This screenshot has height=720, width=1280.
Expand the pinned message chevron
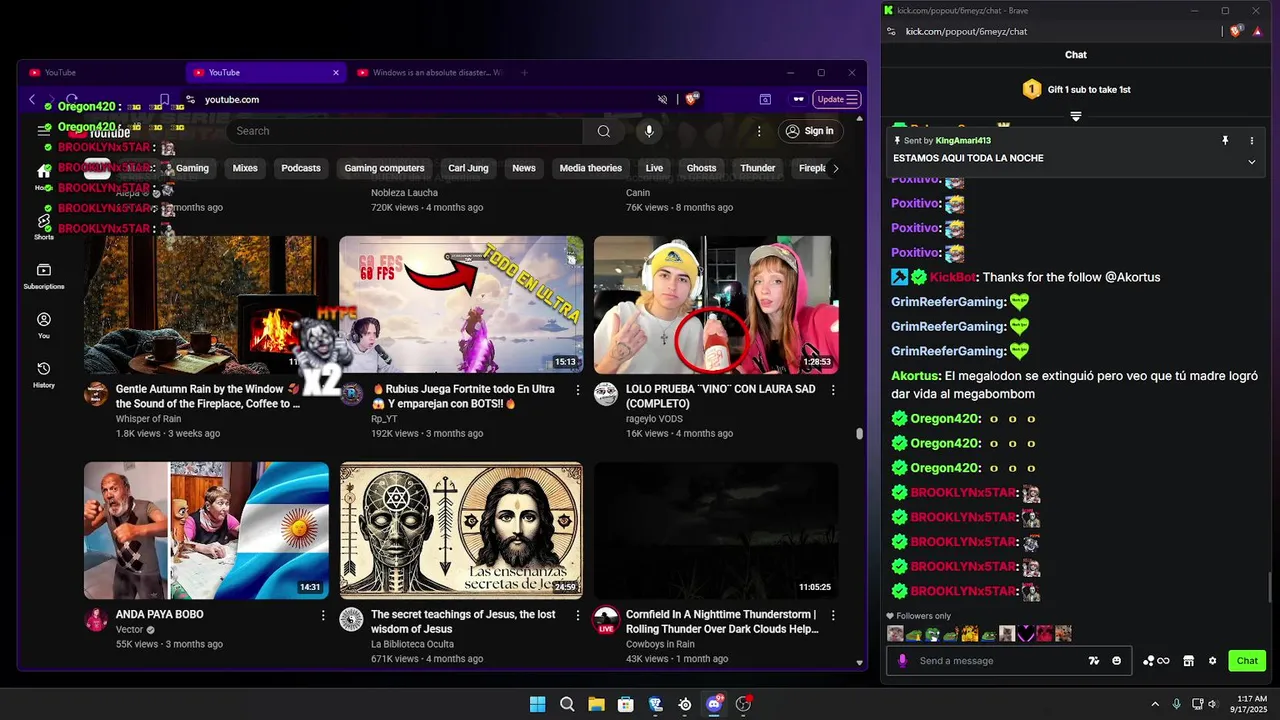[1251, 162]
